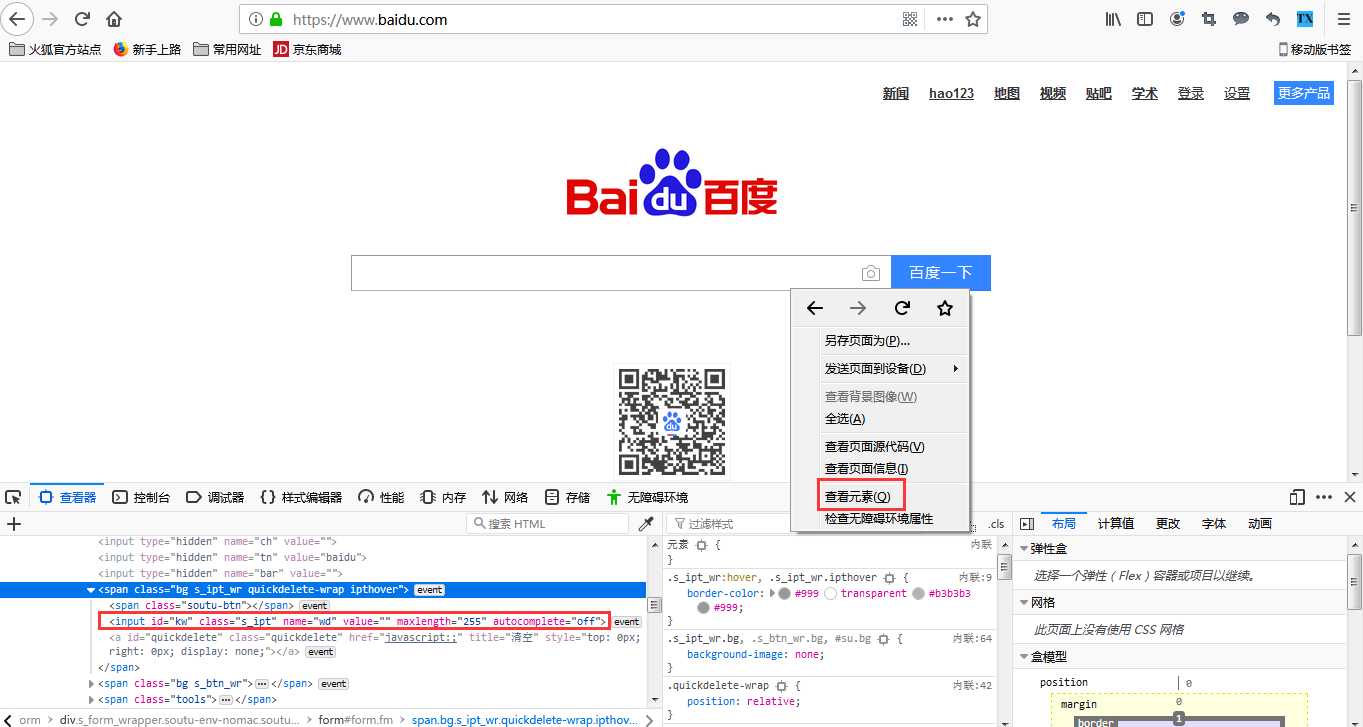This screenshot has height=727, width=1363.
Task: Open the page actions three-dot menu in address bar
Action: 944,19
